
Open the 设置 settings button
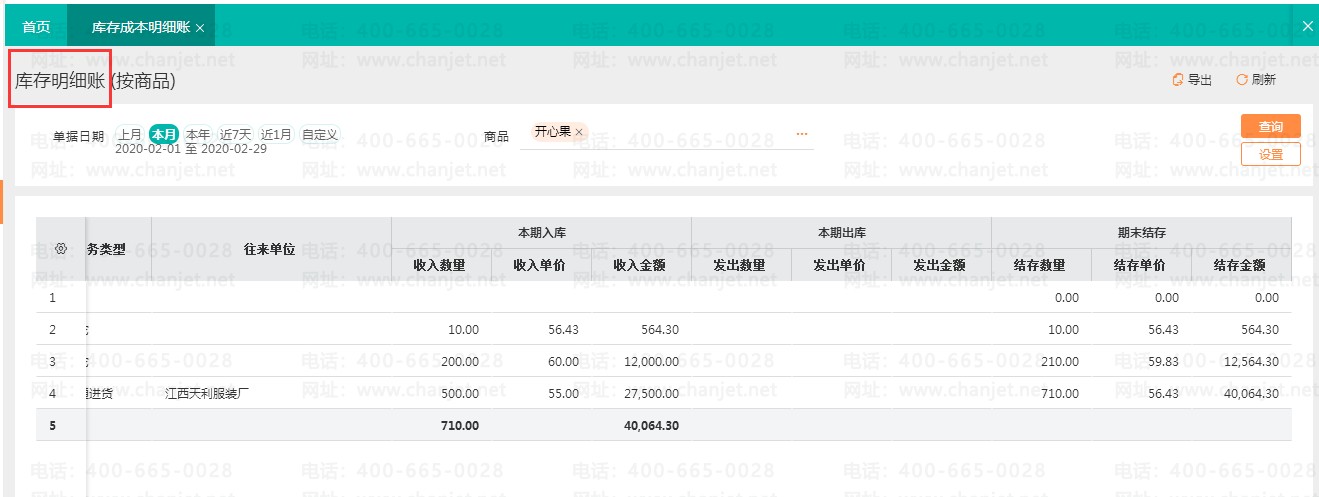click(1270, 154)
